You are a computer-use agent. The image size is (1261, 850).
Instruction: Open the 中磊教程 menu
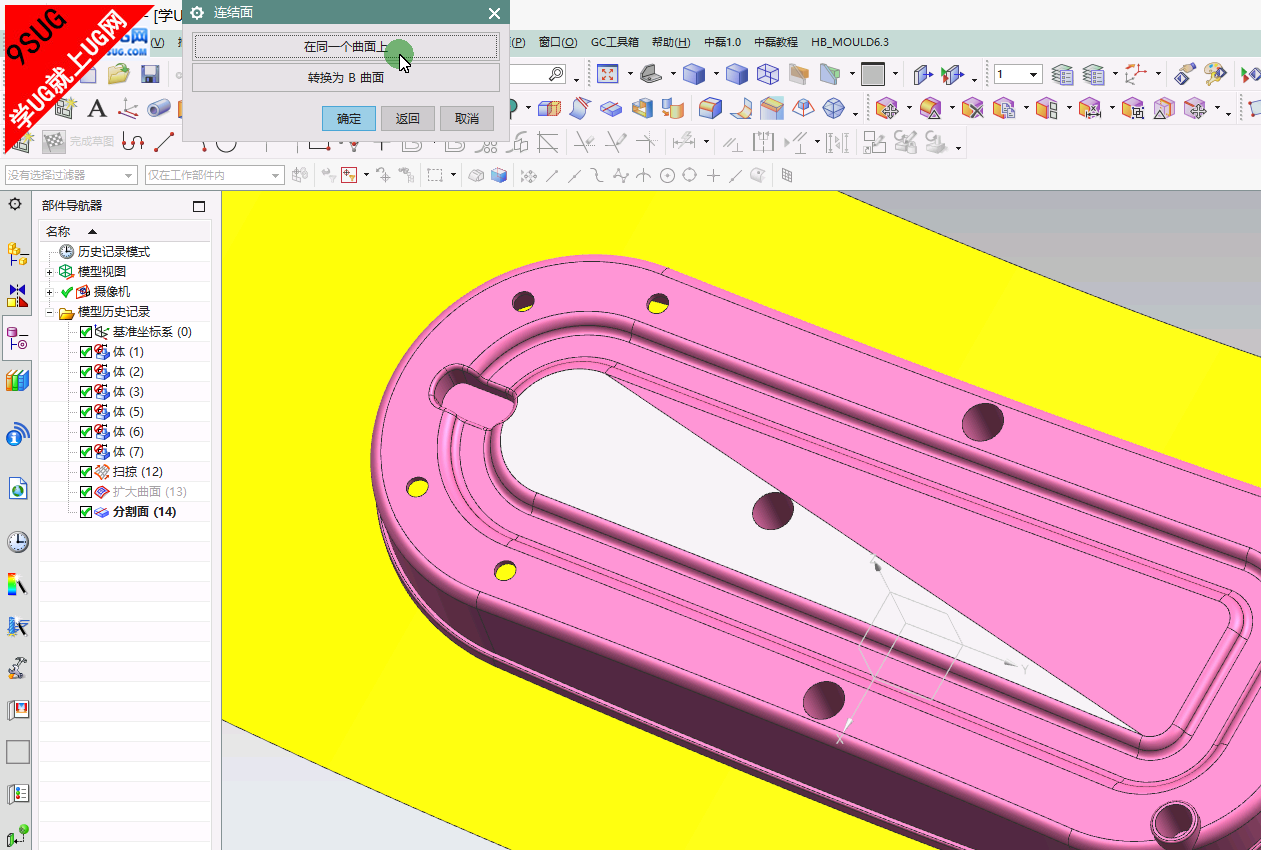(776, 42)
